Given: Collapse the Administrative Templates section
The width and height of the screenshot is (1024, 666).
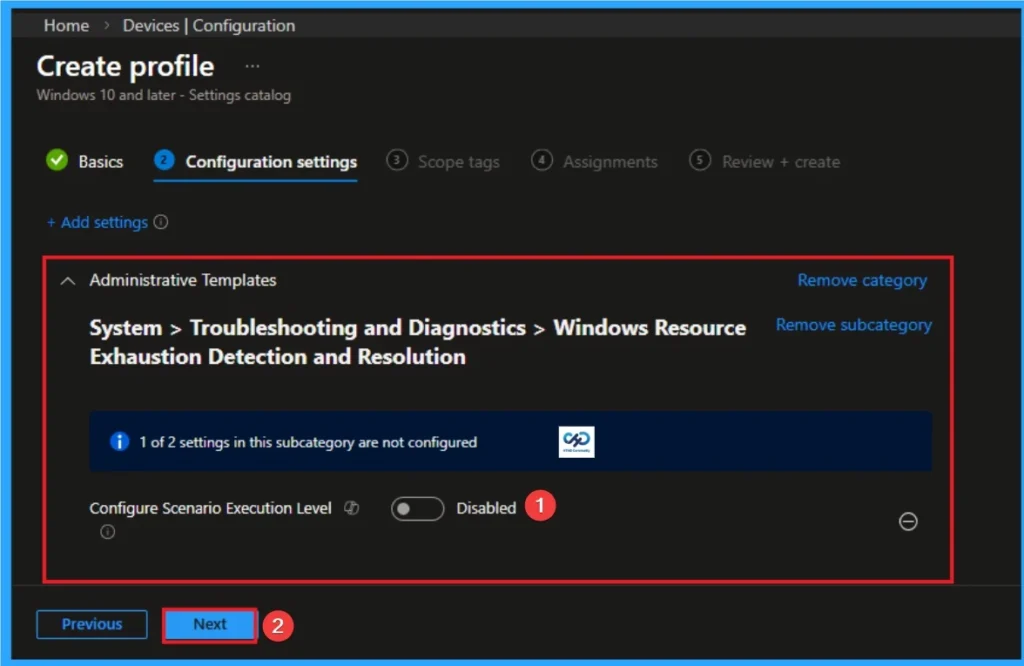Looking at the screenshot, I should [68, 281].
